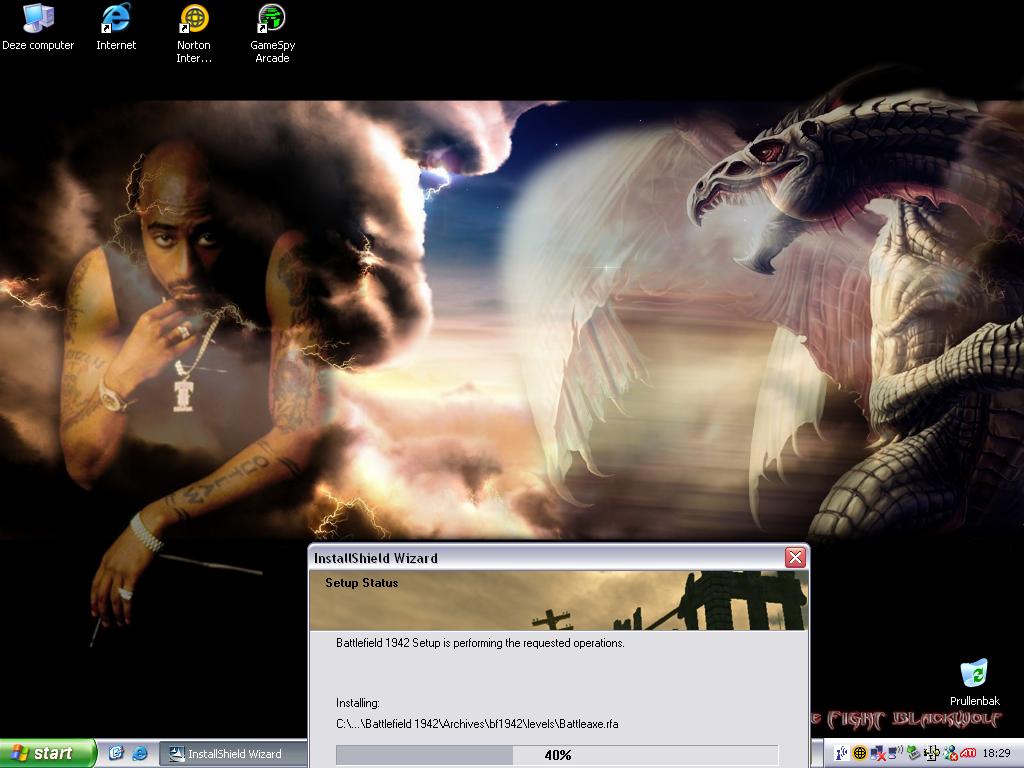Open the Norton Internet Security desktop shortcut

point(194,34)
